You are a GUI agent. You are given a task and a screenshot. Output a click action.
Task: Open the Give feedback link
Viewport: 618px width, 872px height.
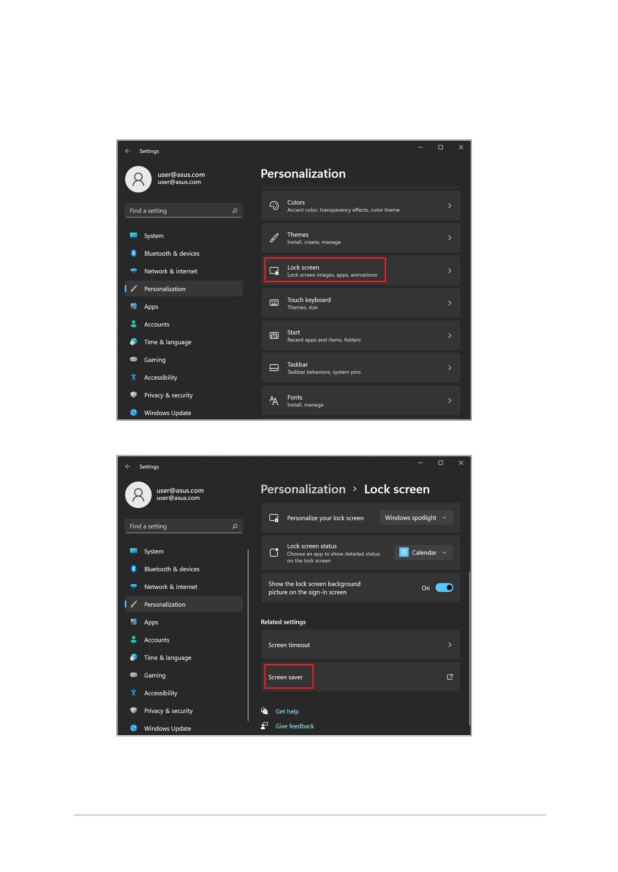tap(294, 726)
